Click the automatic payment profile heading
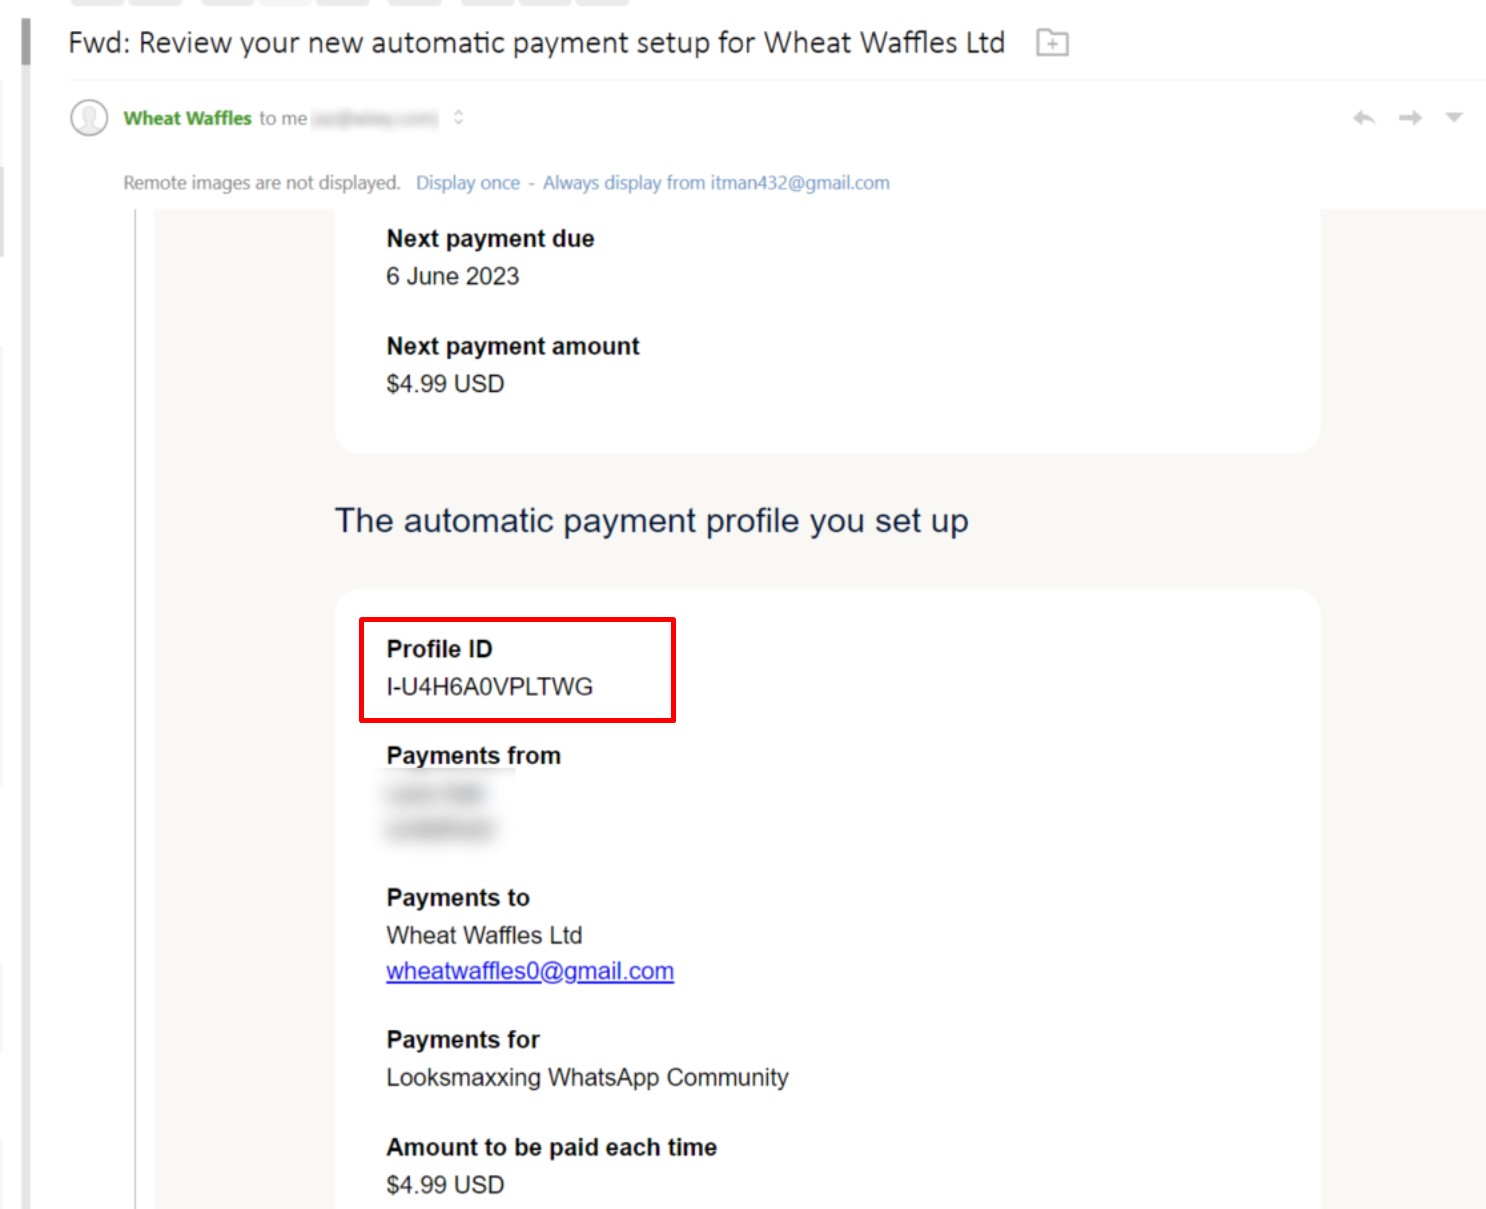This screenshot has height=1209, width=1486. click(652, 521)
